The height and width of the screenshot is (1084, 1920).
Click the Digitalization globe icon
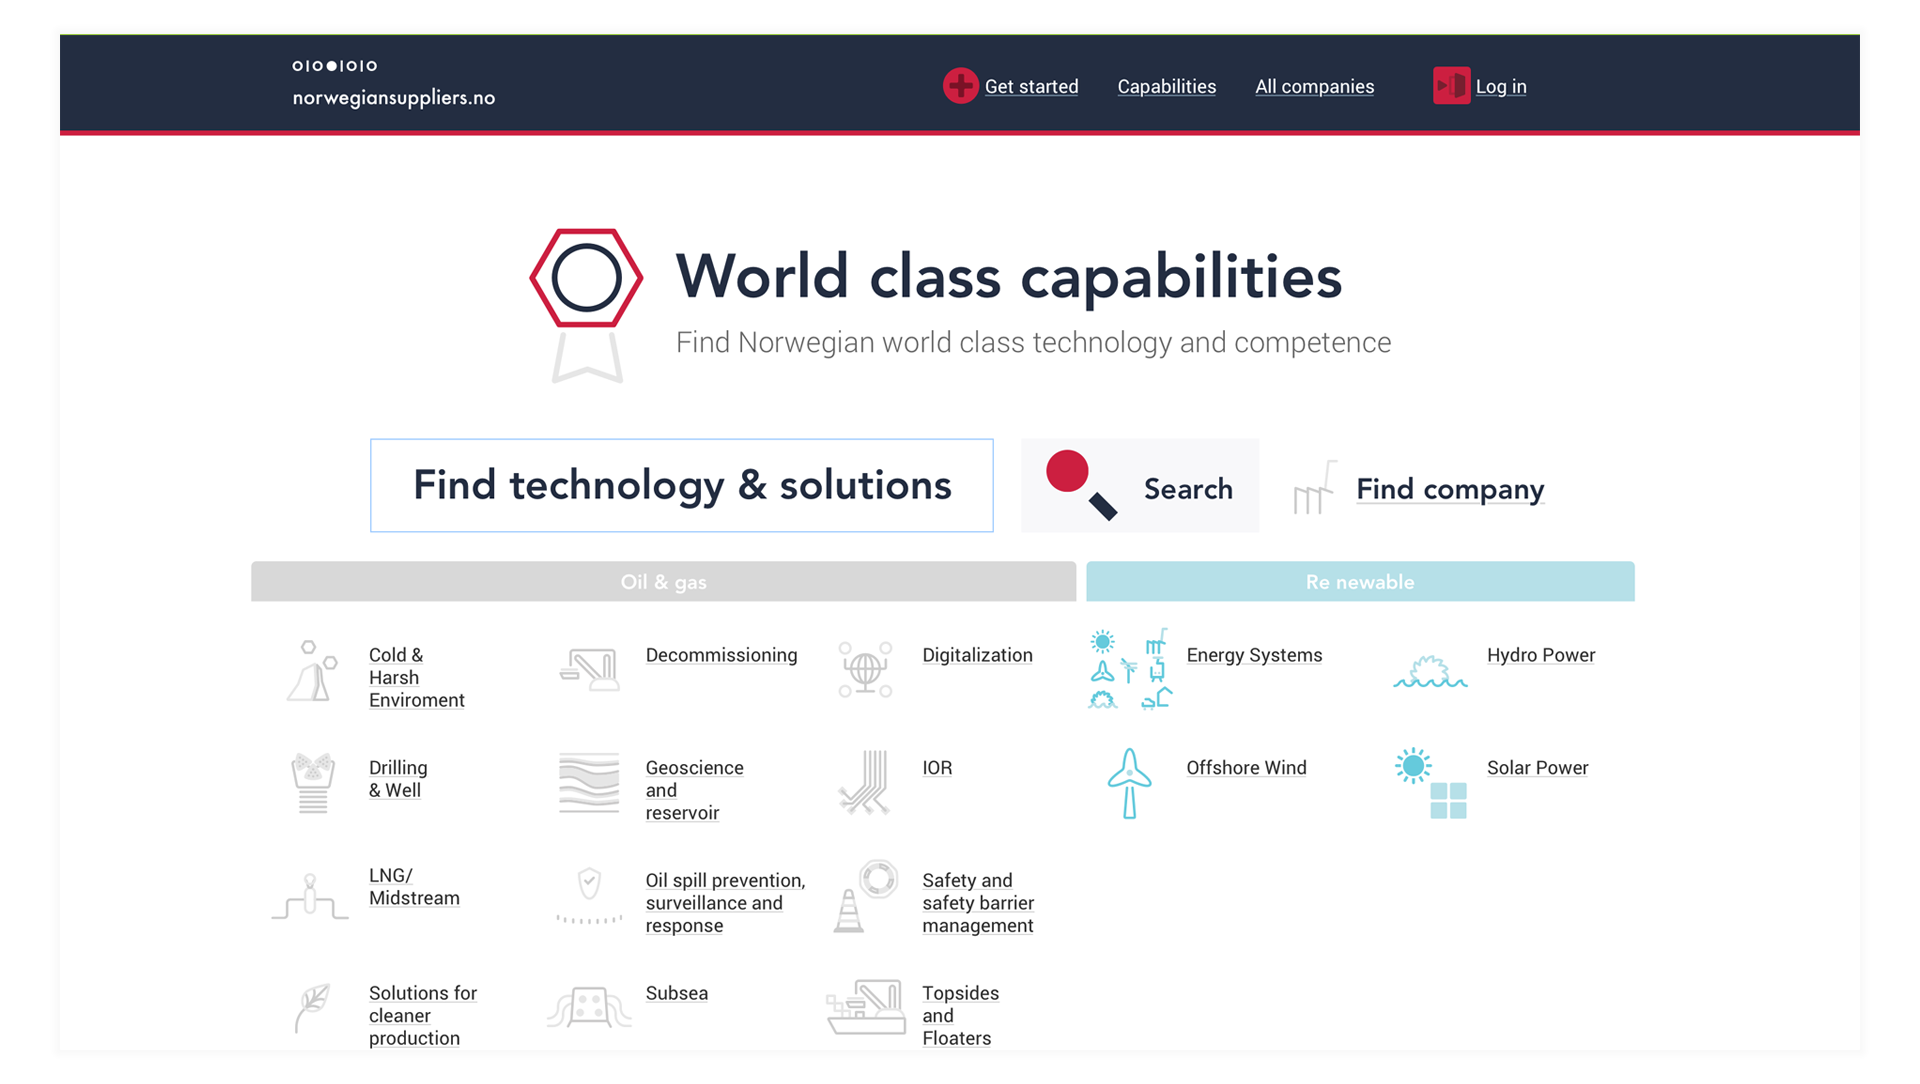coord(865,670)
